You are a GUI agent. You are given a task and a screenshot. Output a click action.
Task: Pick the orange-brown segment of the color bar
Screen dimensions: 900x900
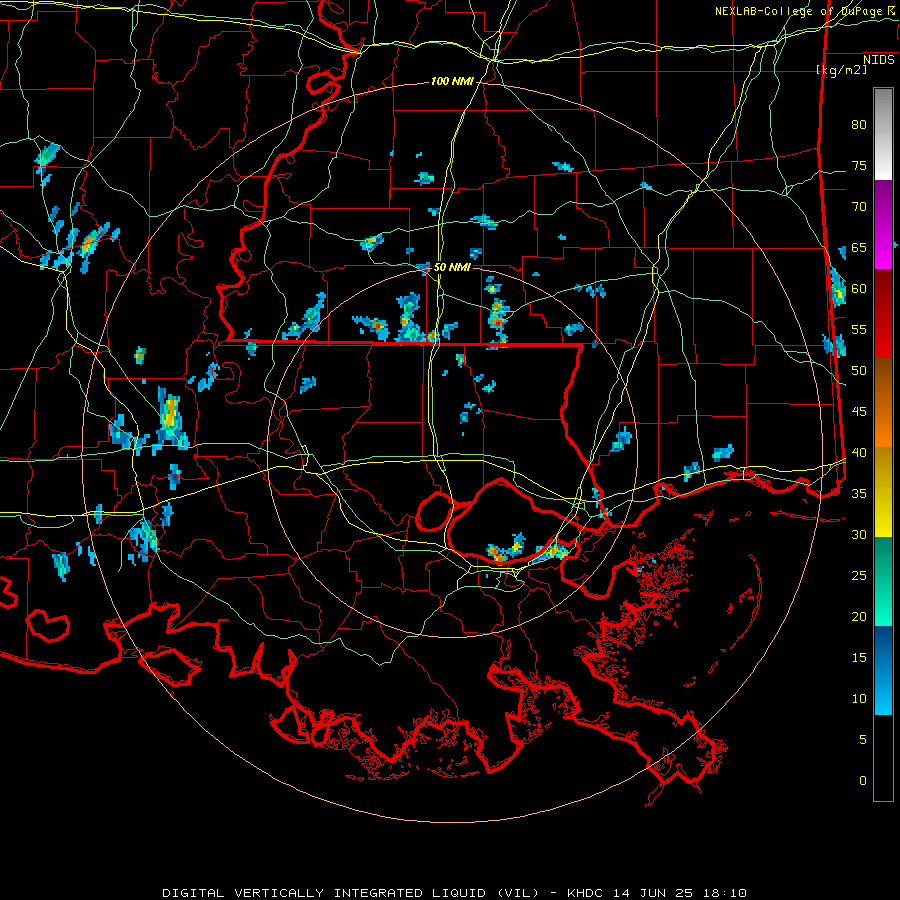(883, 403)
